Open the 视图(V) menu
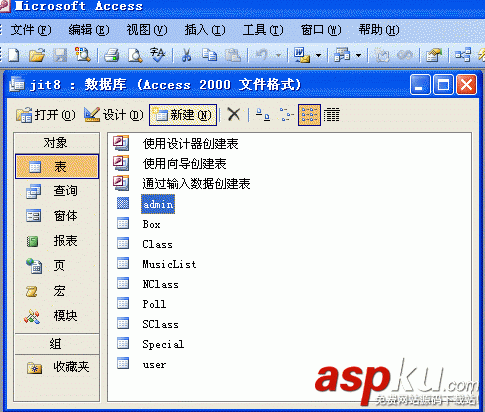The image size is (485, 412). 147,30
